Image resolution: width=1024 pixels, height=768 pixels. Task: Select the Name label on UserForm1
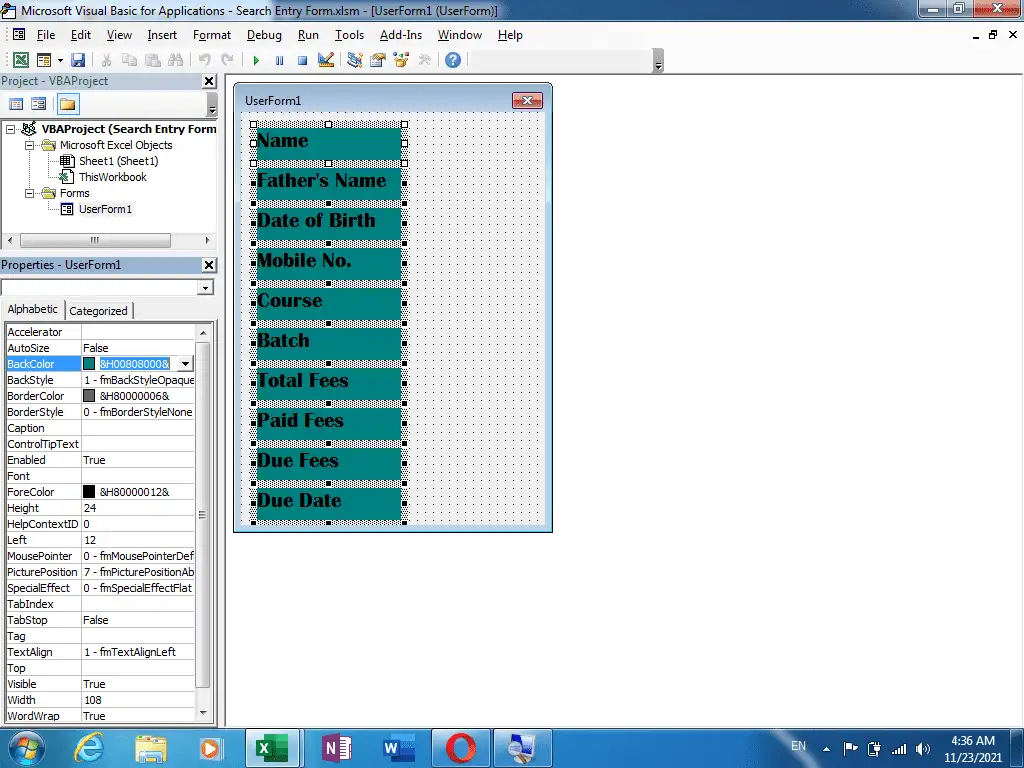coord(328,143)
